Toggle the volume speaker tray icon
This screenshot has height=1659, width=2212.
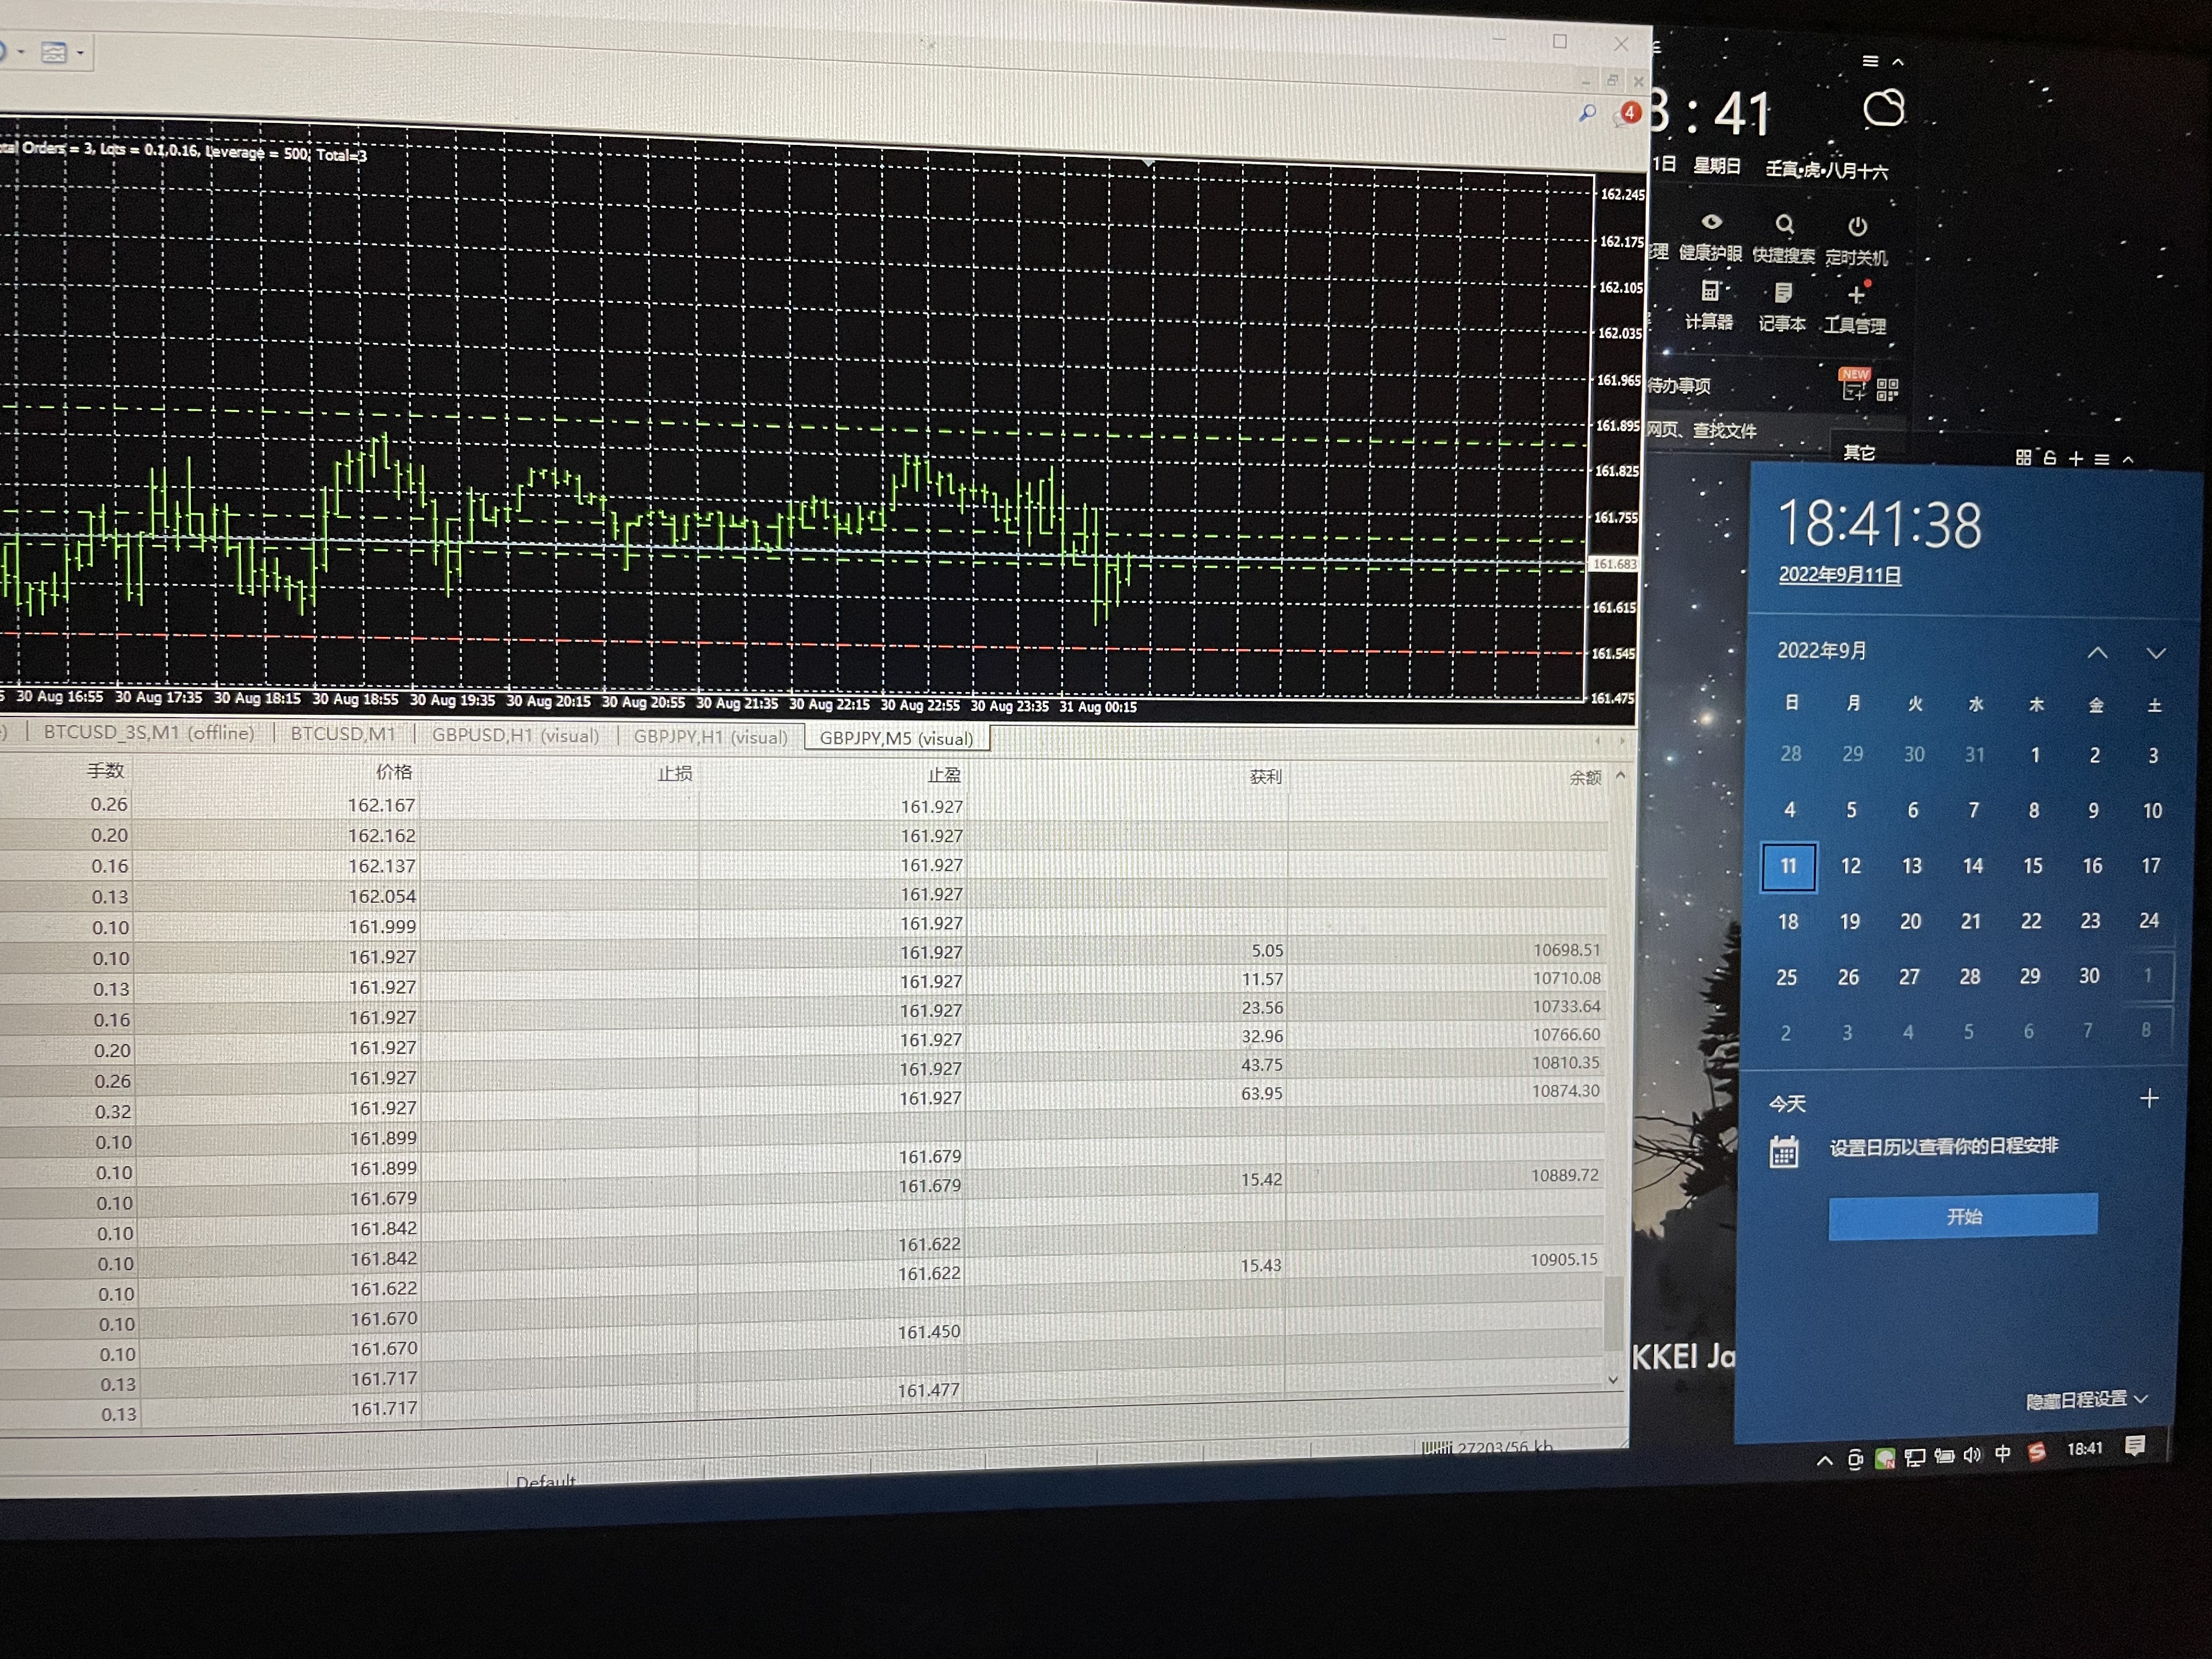coord(1972,1455)
